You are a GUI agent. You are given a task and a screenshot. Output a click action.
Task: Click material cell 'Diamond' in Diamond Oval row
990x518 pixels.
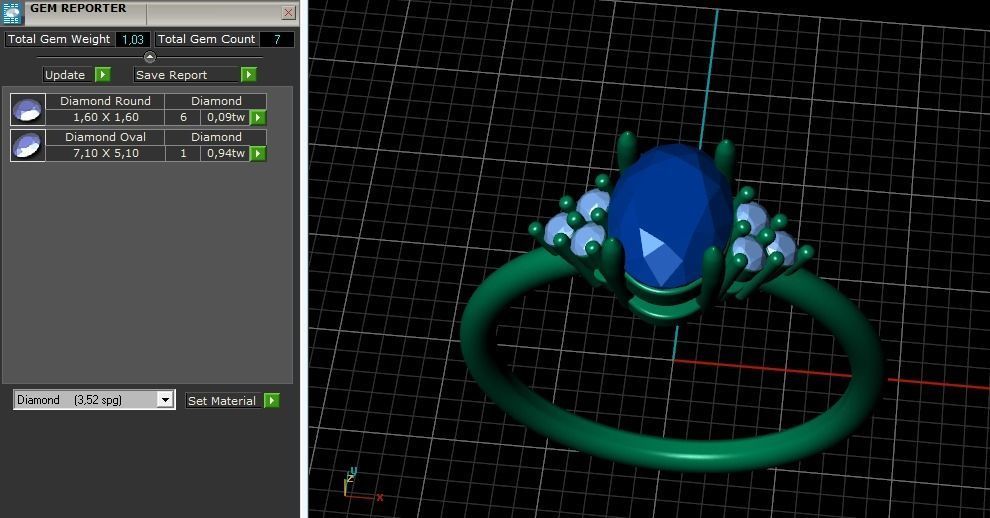coord(216,137)
